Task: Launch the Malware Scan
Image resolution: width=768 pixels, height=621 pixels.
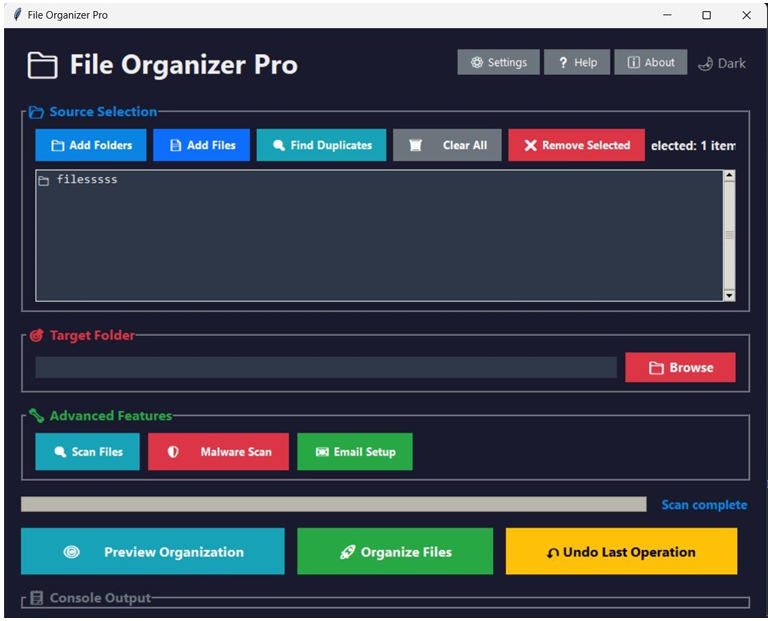Action: 218,452
